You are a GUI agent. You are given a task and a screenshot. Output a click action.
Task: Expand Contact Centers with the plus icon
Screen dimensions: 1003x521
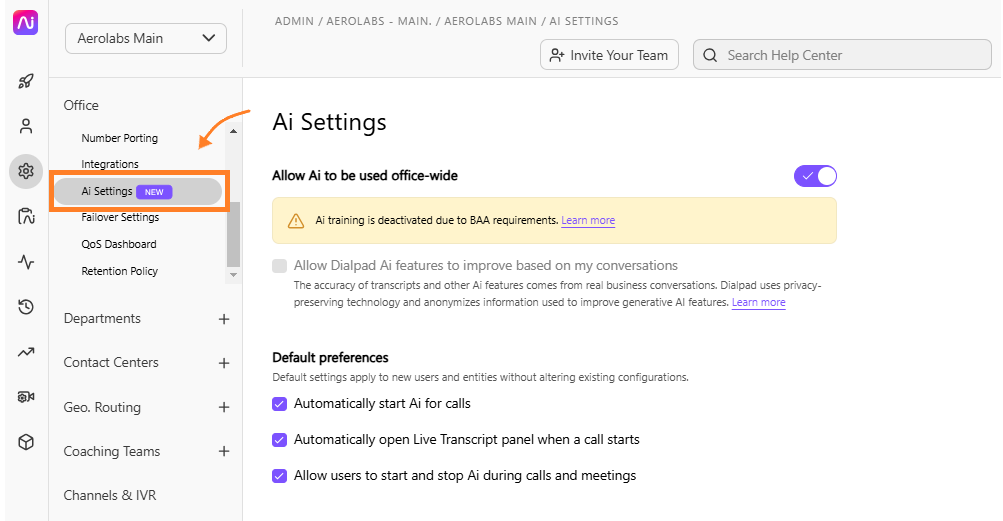[x=224, y=363]
